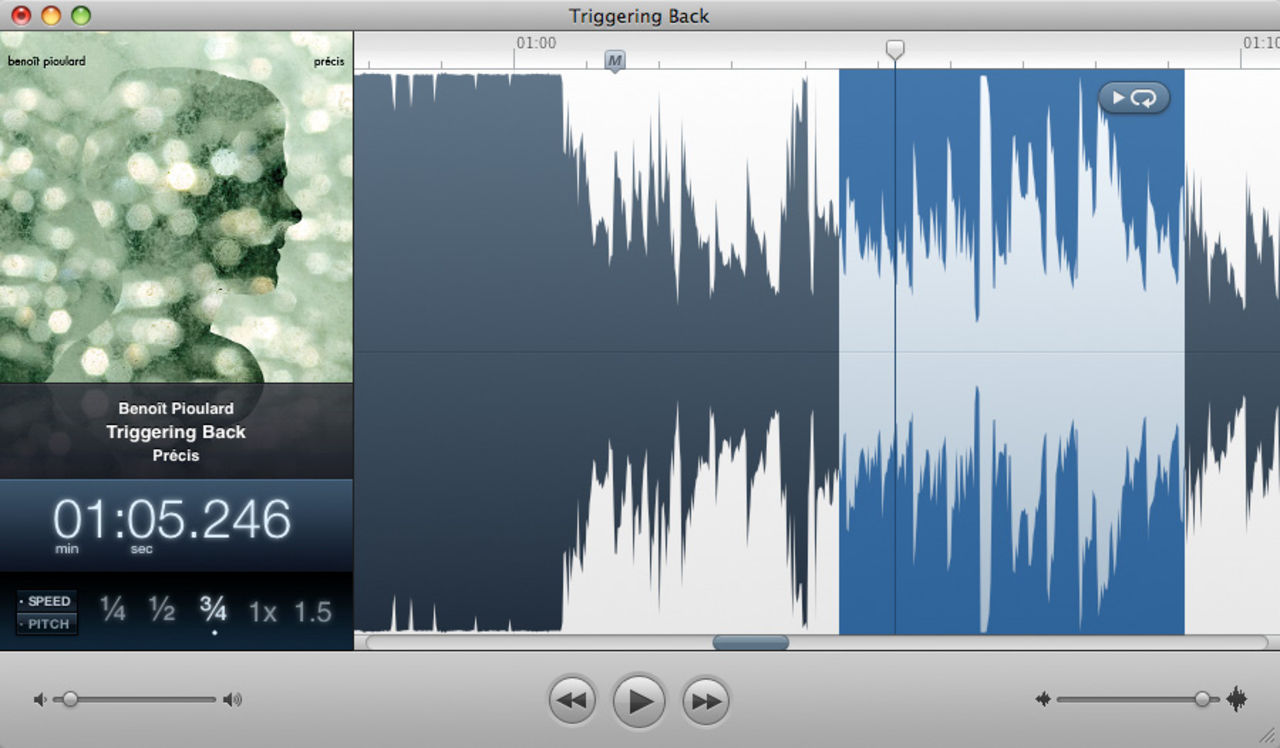This screenshot has width=1280, height=748.
Task: Click the Rewind button
Action: pyautogui.click(x=572, y=701)
